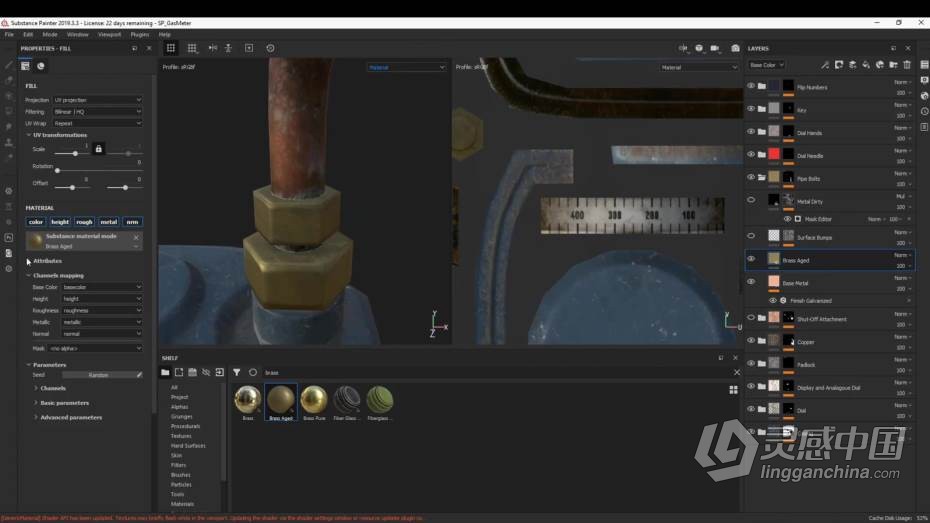Click the Shelf circle search-scope icon
This screenshot has height=523, width=930.
[x=253, y=372]
